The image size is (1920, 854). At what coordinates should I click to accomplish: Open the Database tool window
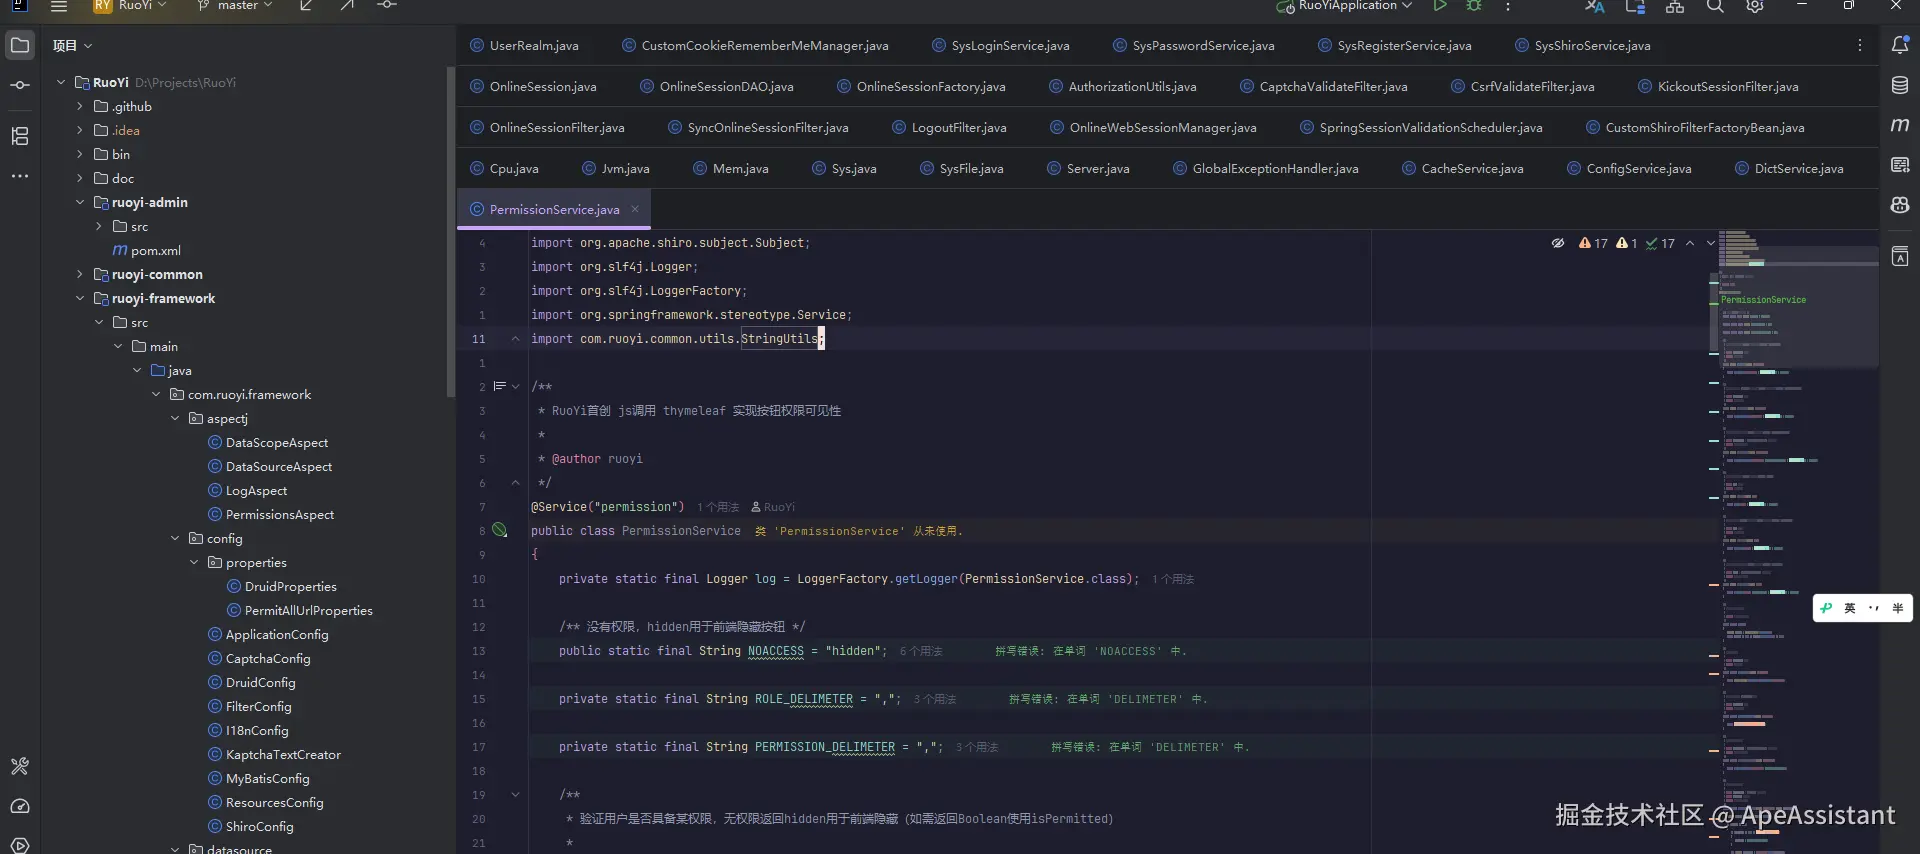coord(1900,86)
